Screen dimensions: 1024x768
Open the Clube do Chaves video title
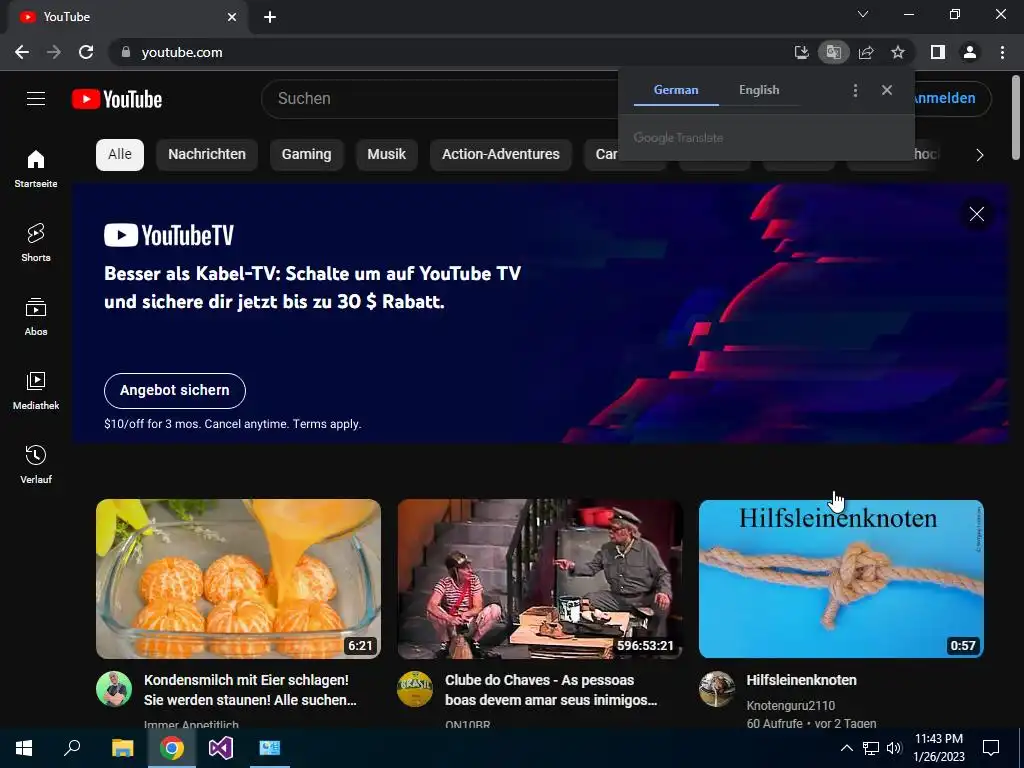point(551,690)
